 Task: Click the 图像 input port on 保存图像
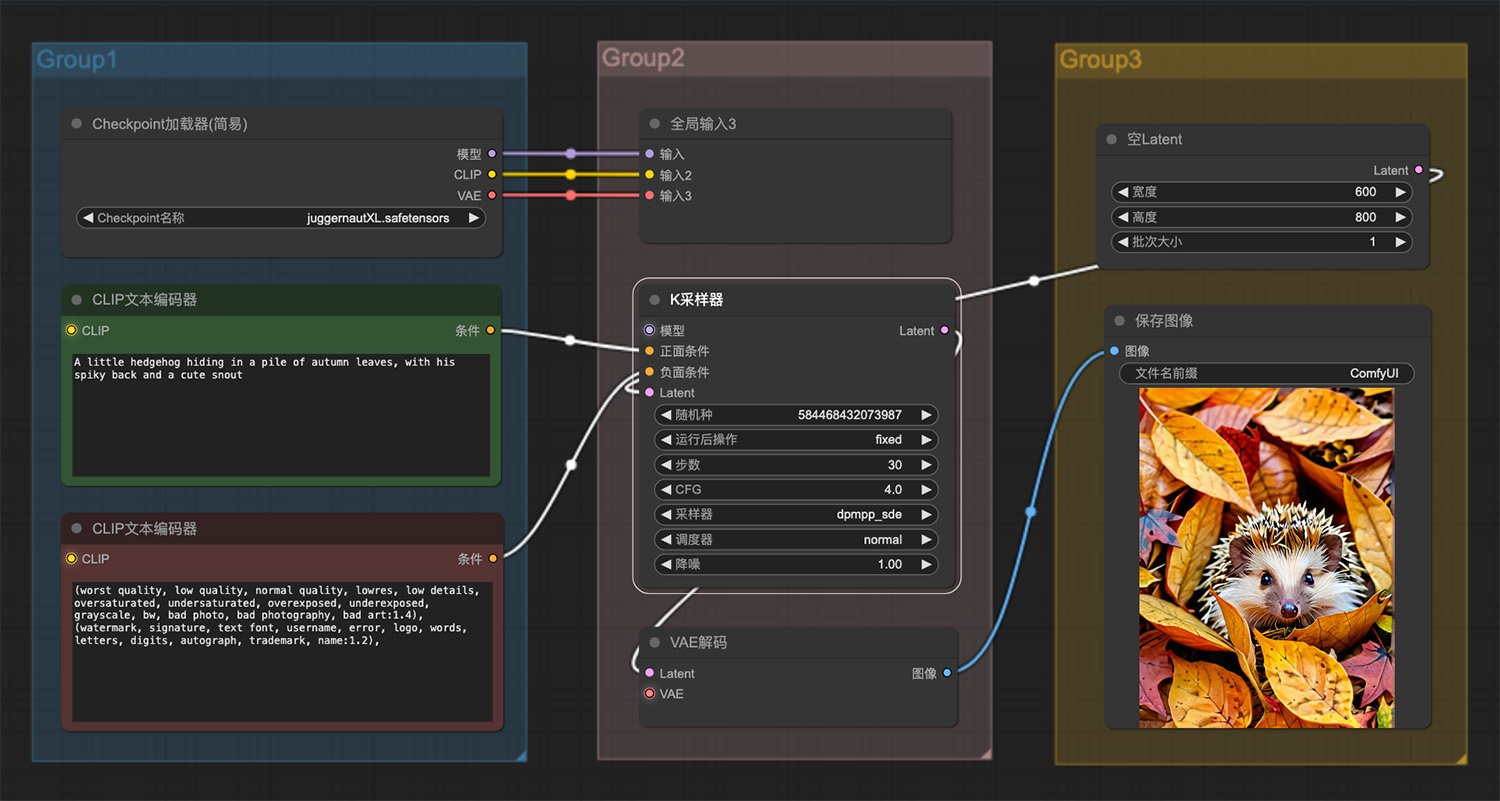[x=1114, y=351]
